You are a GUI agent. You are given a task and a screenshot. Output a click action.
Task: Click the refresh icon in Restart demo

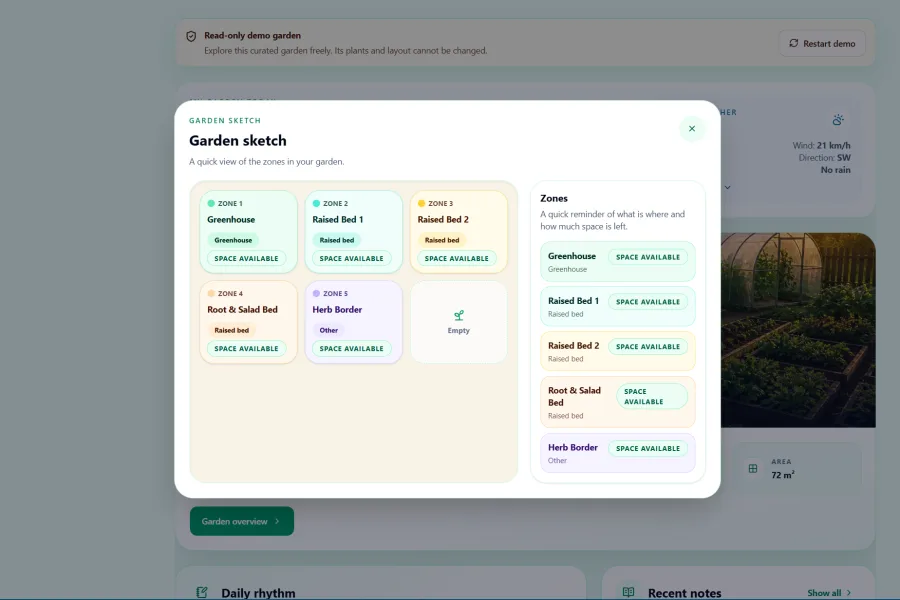794,43
